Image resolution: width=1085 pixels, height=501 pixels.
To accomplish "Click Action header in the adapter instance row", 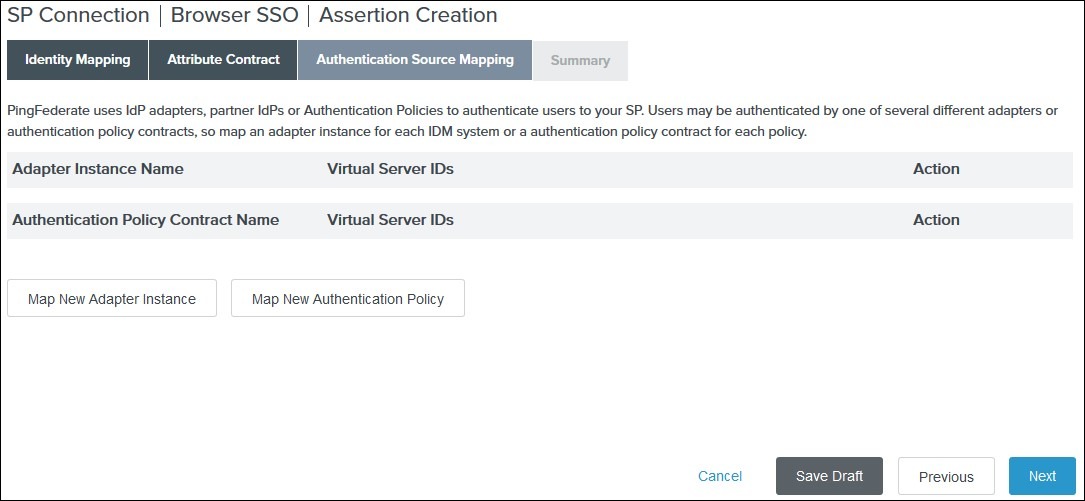I will (x=936, y=169).
